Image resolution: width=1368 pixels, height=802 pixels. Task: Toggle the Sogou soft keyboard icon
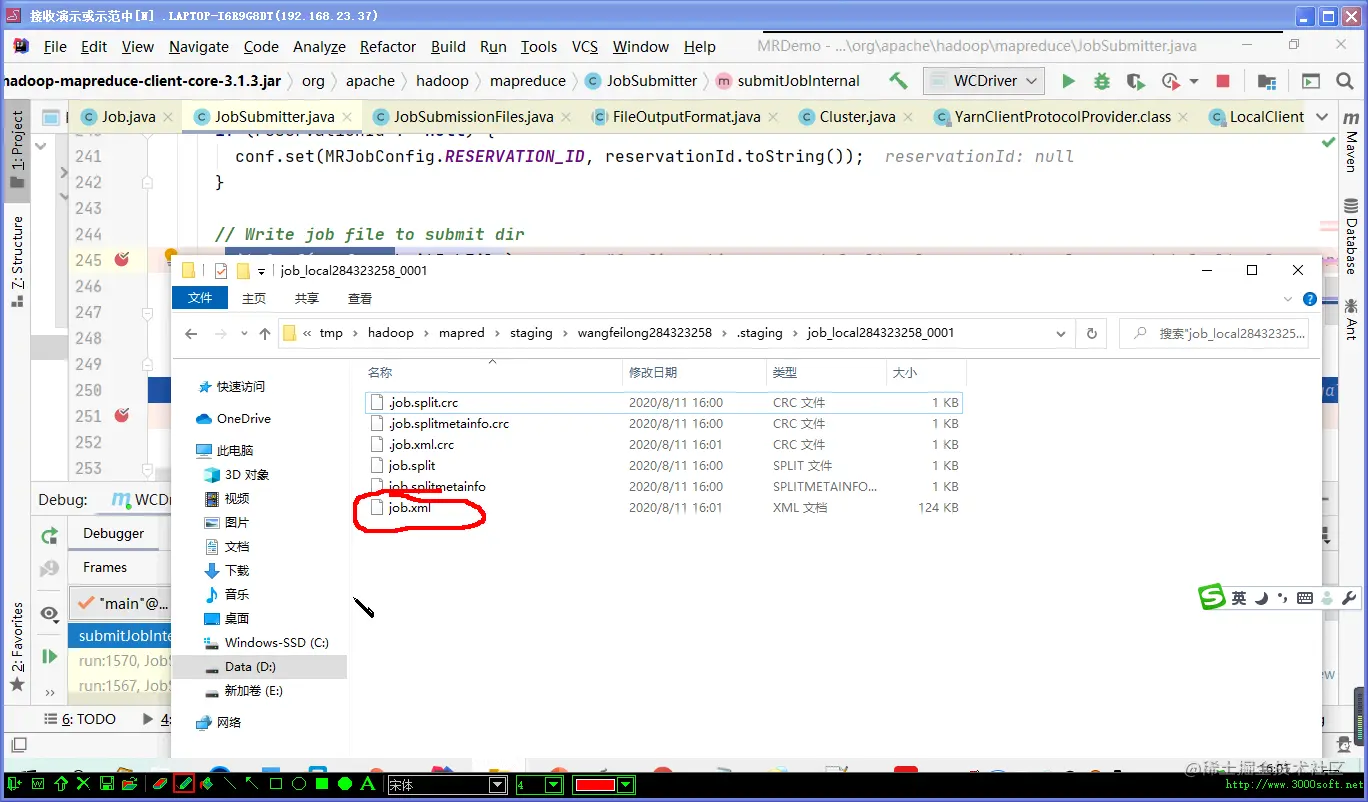[x=1304, y=598]
